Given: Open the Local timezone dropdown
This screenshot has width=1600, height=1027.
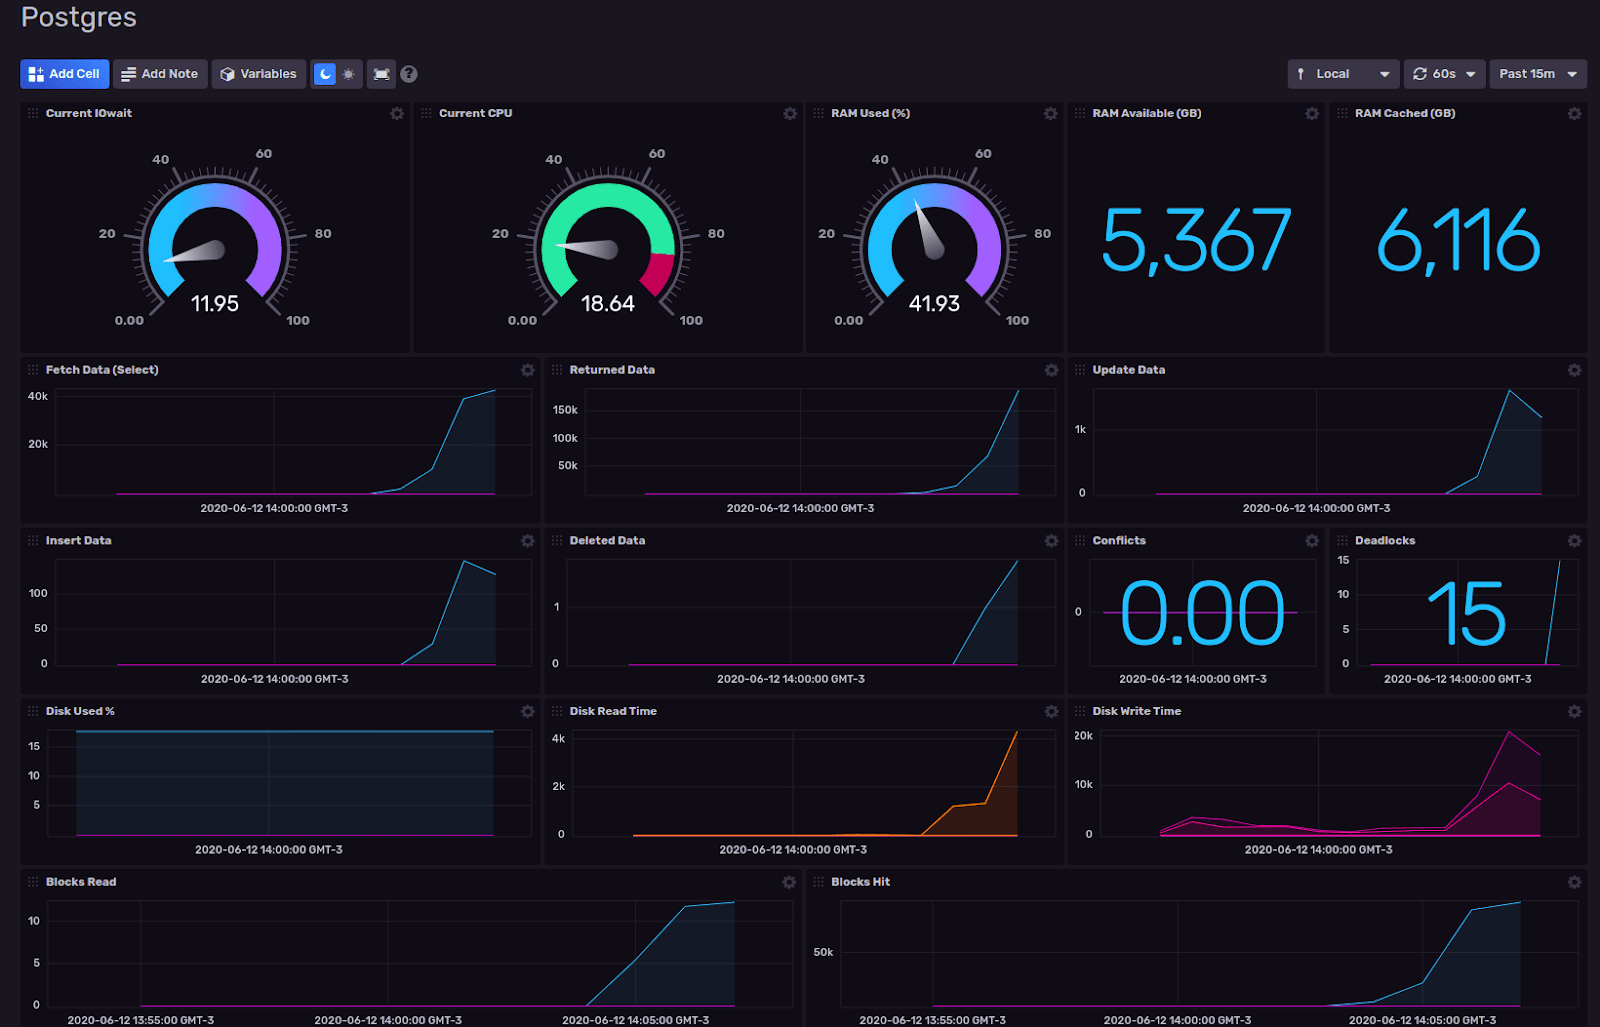Looking at the screenshot, I should click(1343, 73).
